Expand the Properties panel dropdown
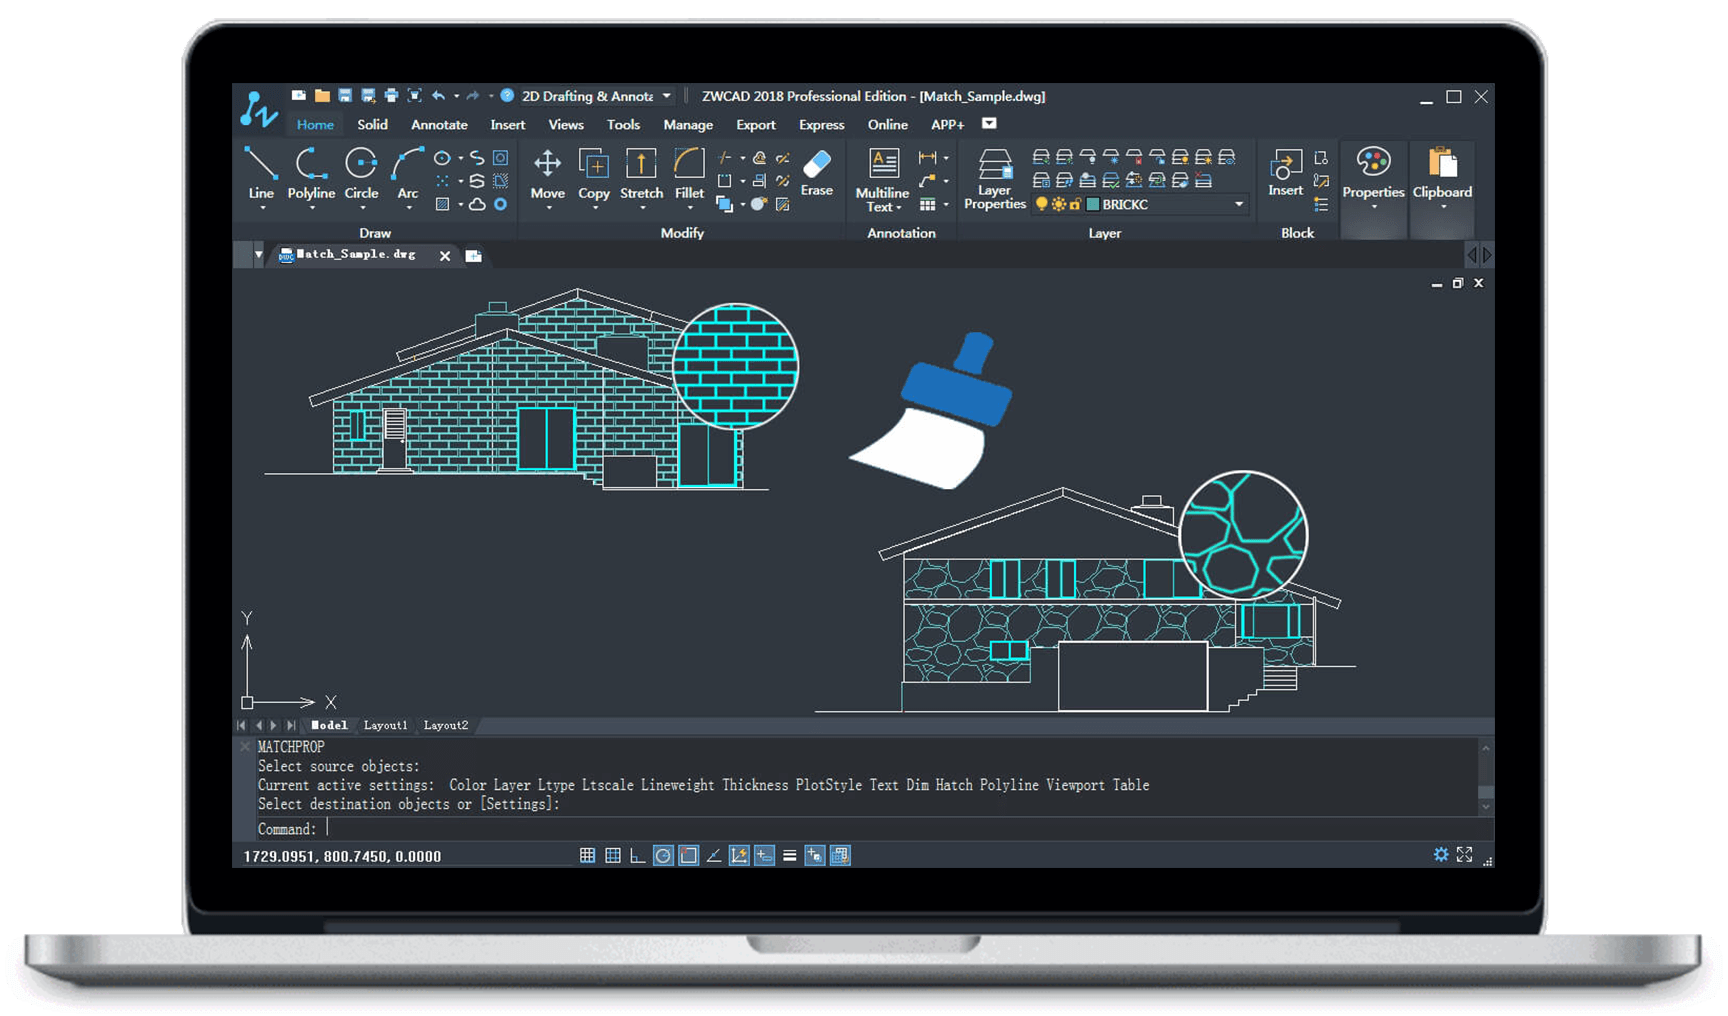 coord(1373,207)
